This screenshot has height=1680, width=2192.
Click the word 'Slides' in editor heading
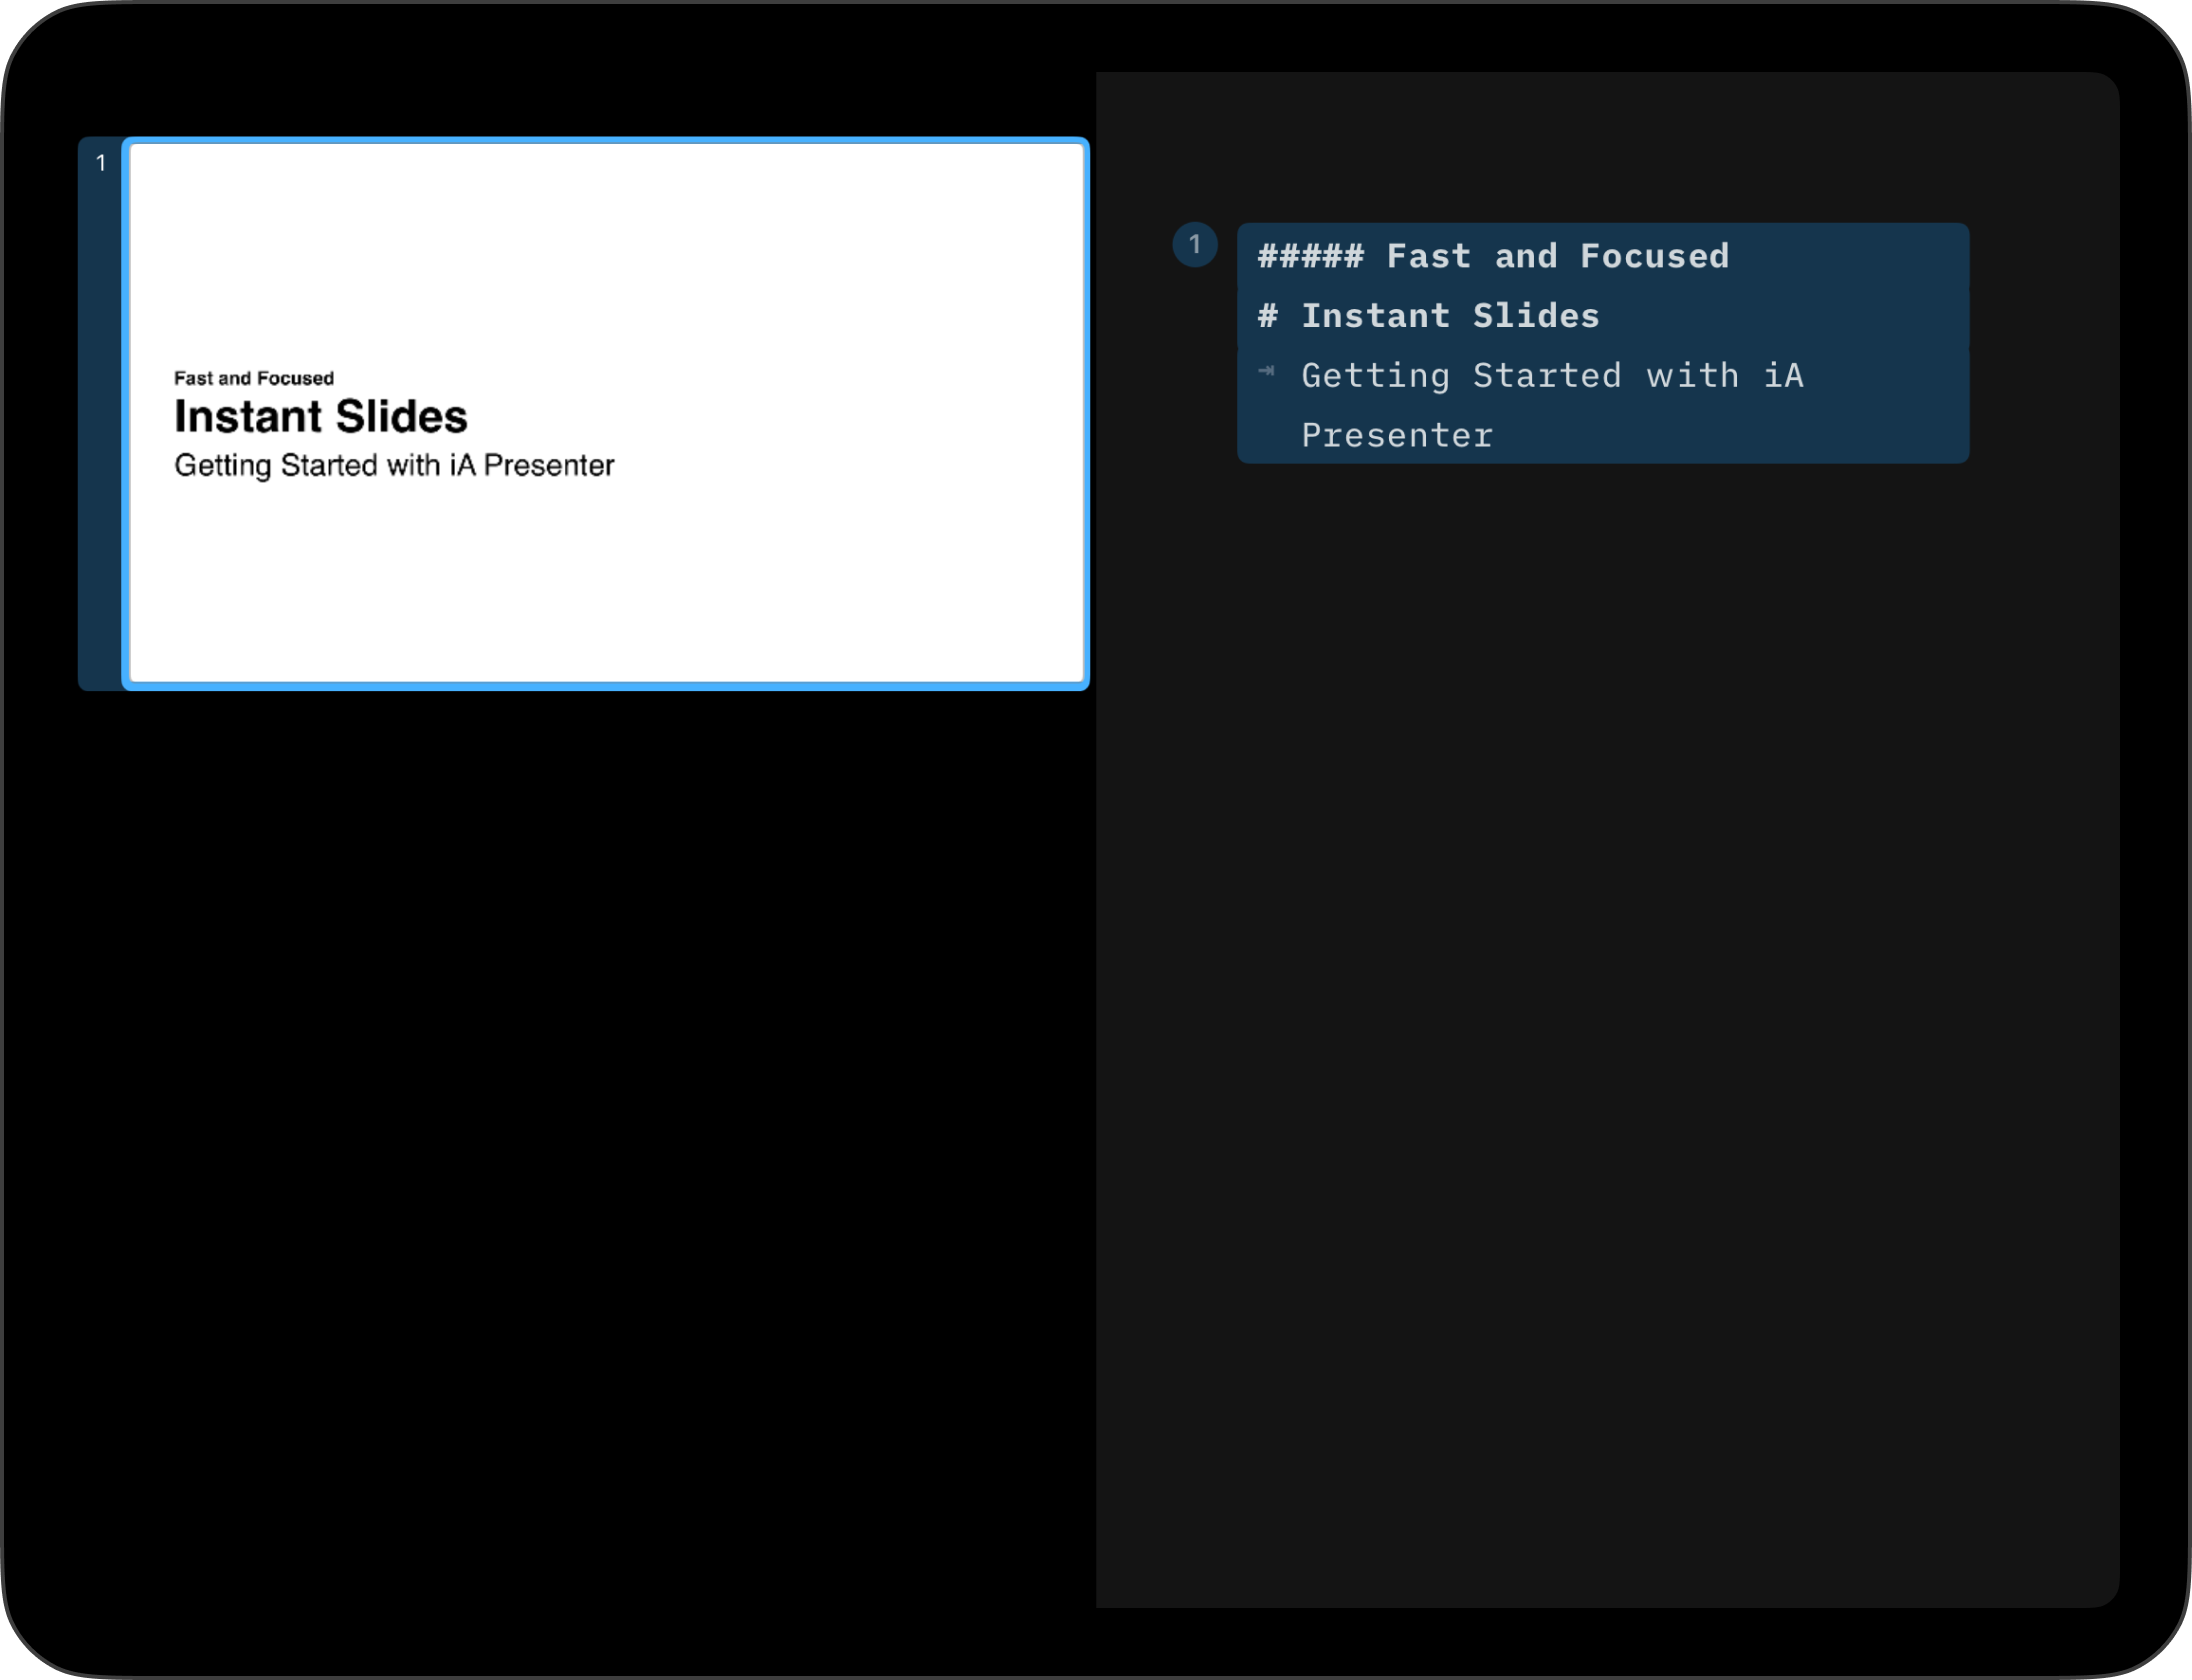[1536, 317]
